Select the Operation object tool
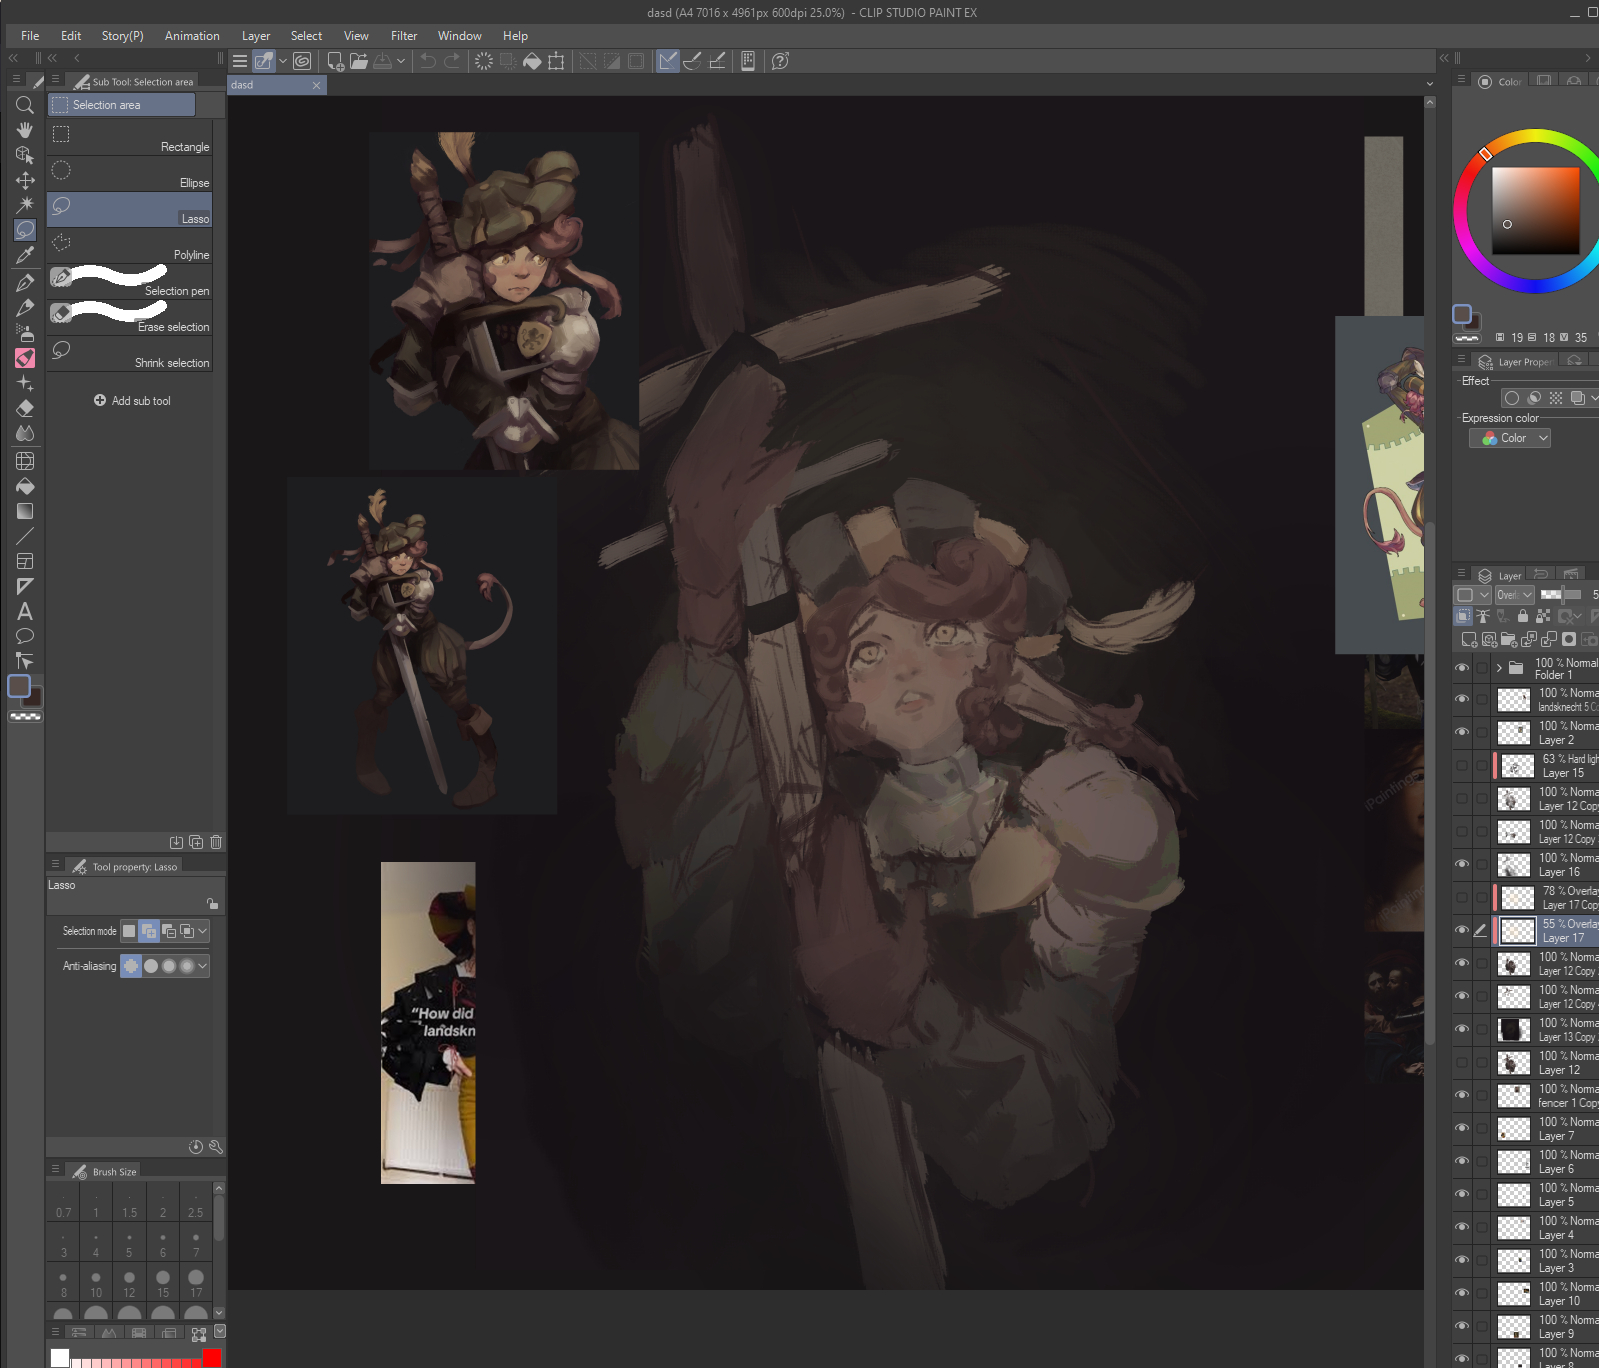The height and width of the screenshot is (1368, 1599). click(x=25, y=155)
